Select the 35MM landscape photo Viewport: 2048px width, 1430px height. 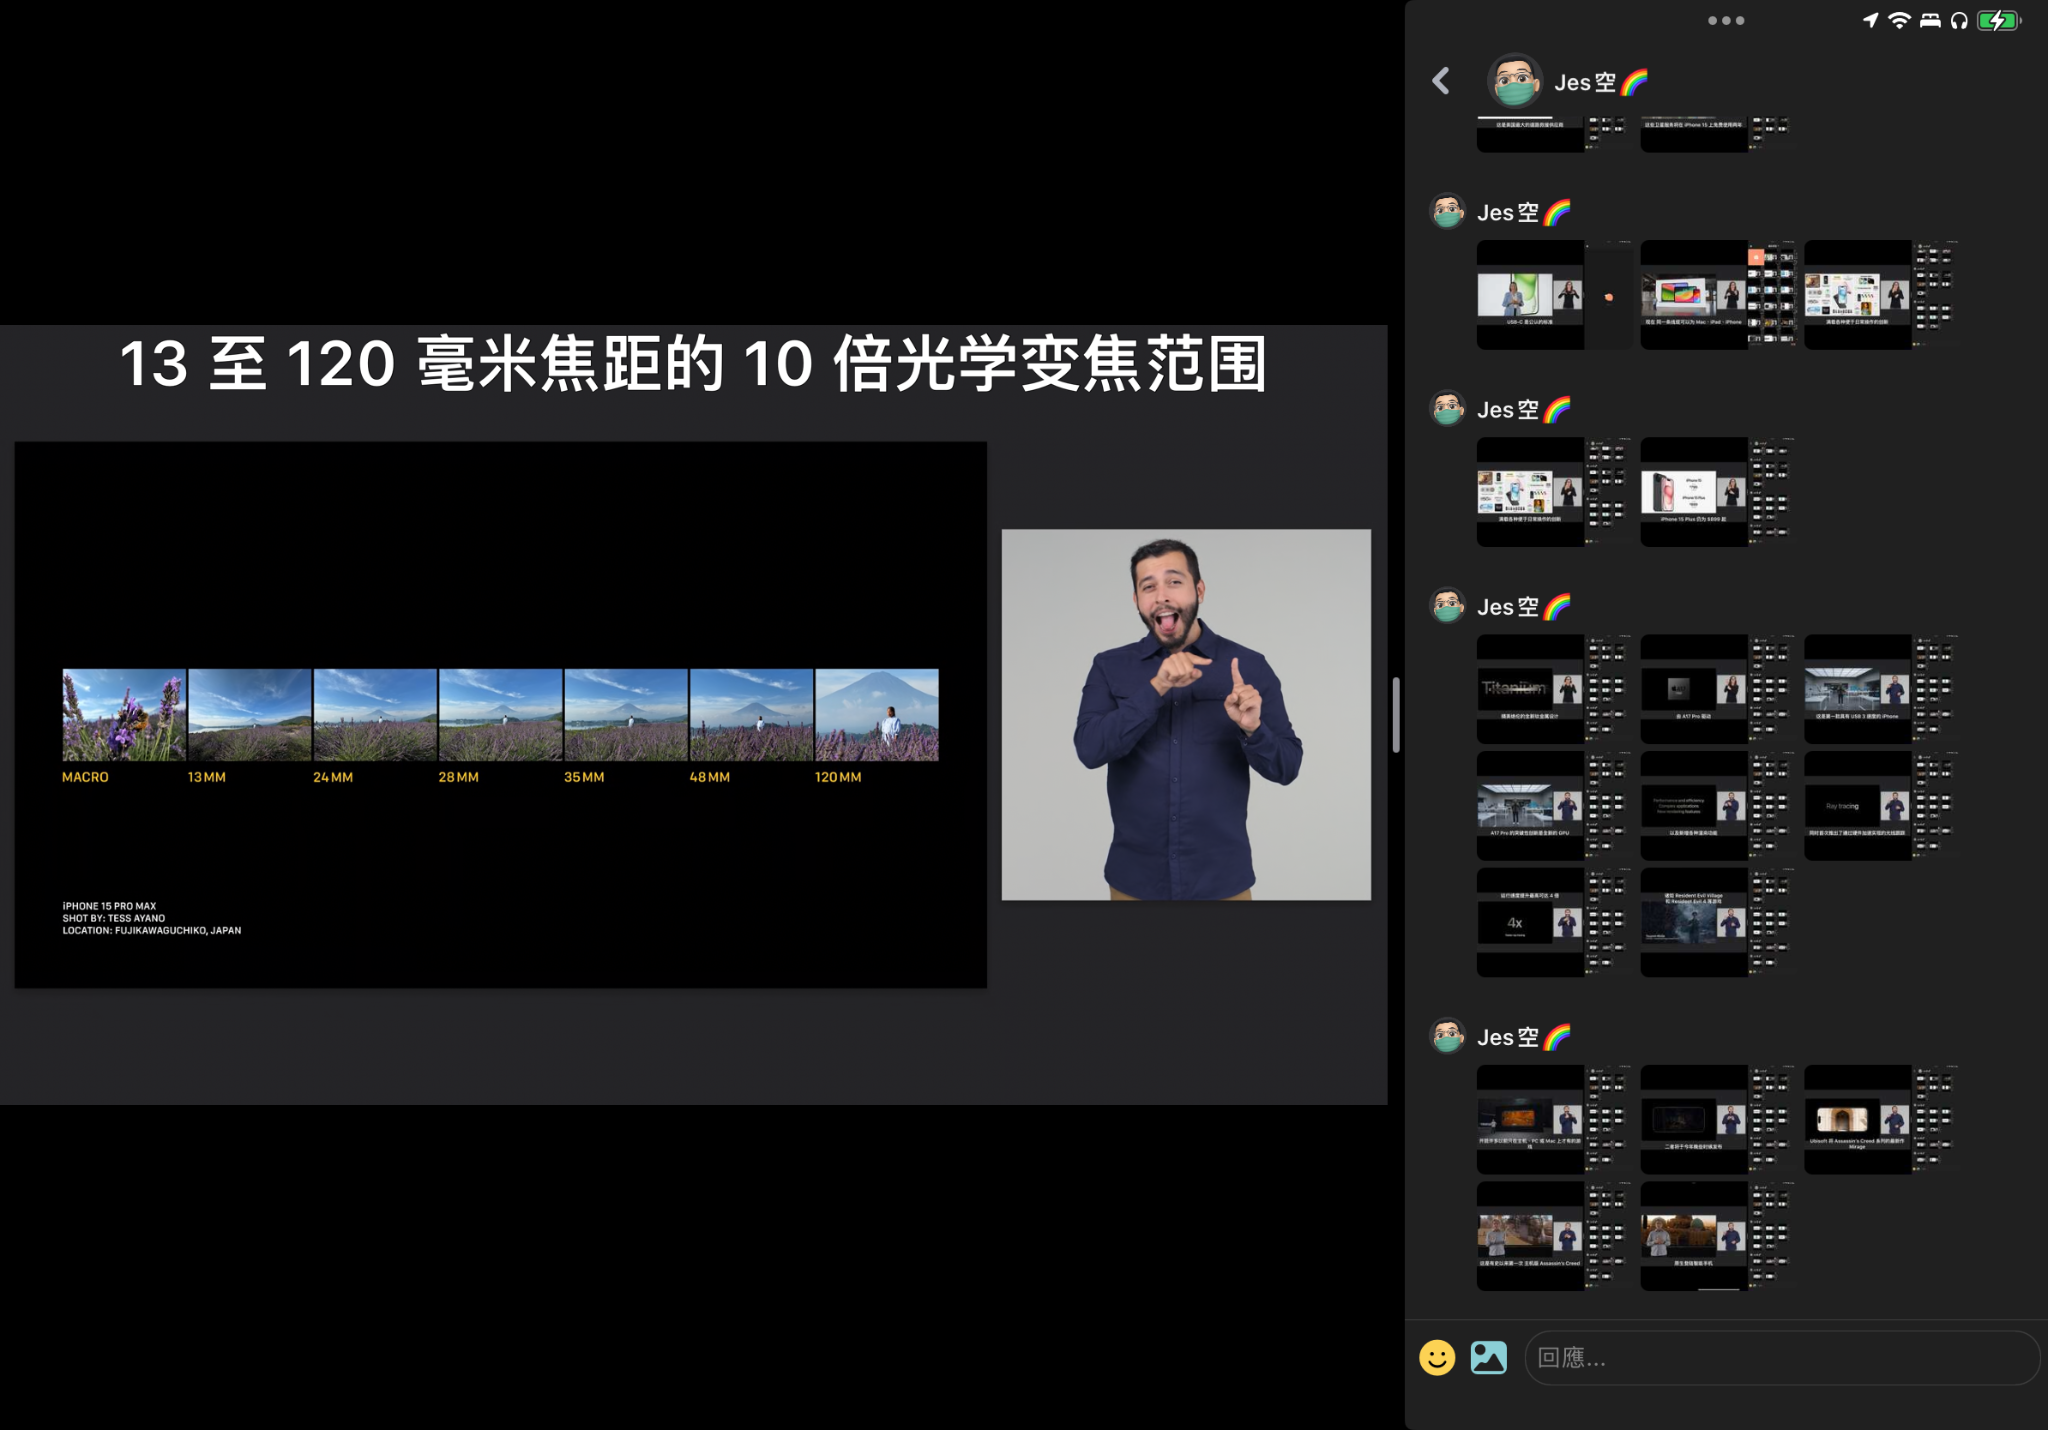(x=626, y=715)
